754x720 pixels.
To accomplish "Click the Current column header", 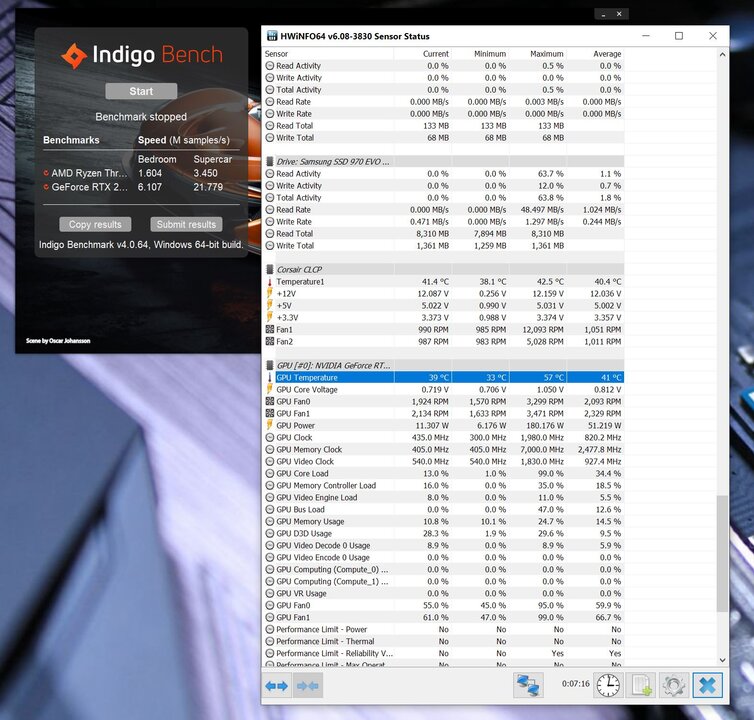I will tap(423, 54).
